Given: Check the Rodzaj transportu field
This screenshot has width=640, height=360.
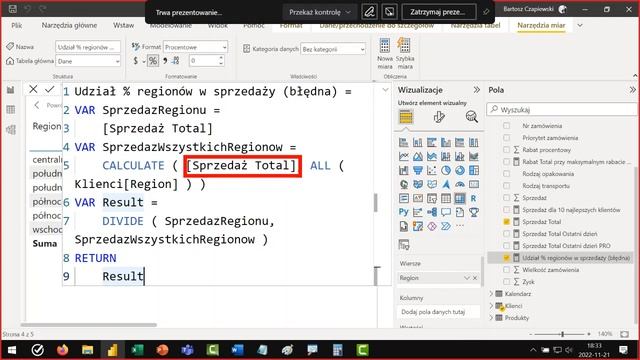Looking at the screenshot, I should click(x=507, y=186).
